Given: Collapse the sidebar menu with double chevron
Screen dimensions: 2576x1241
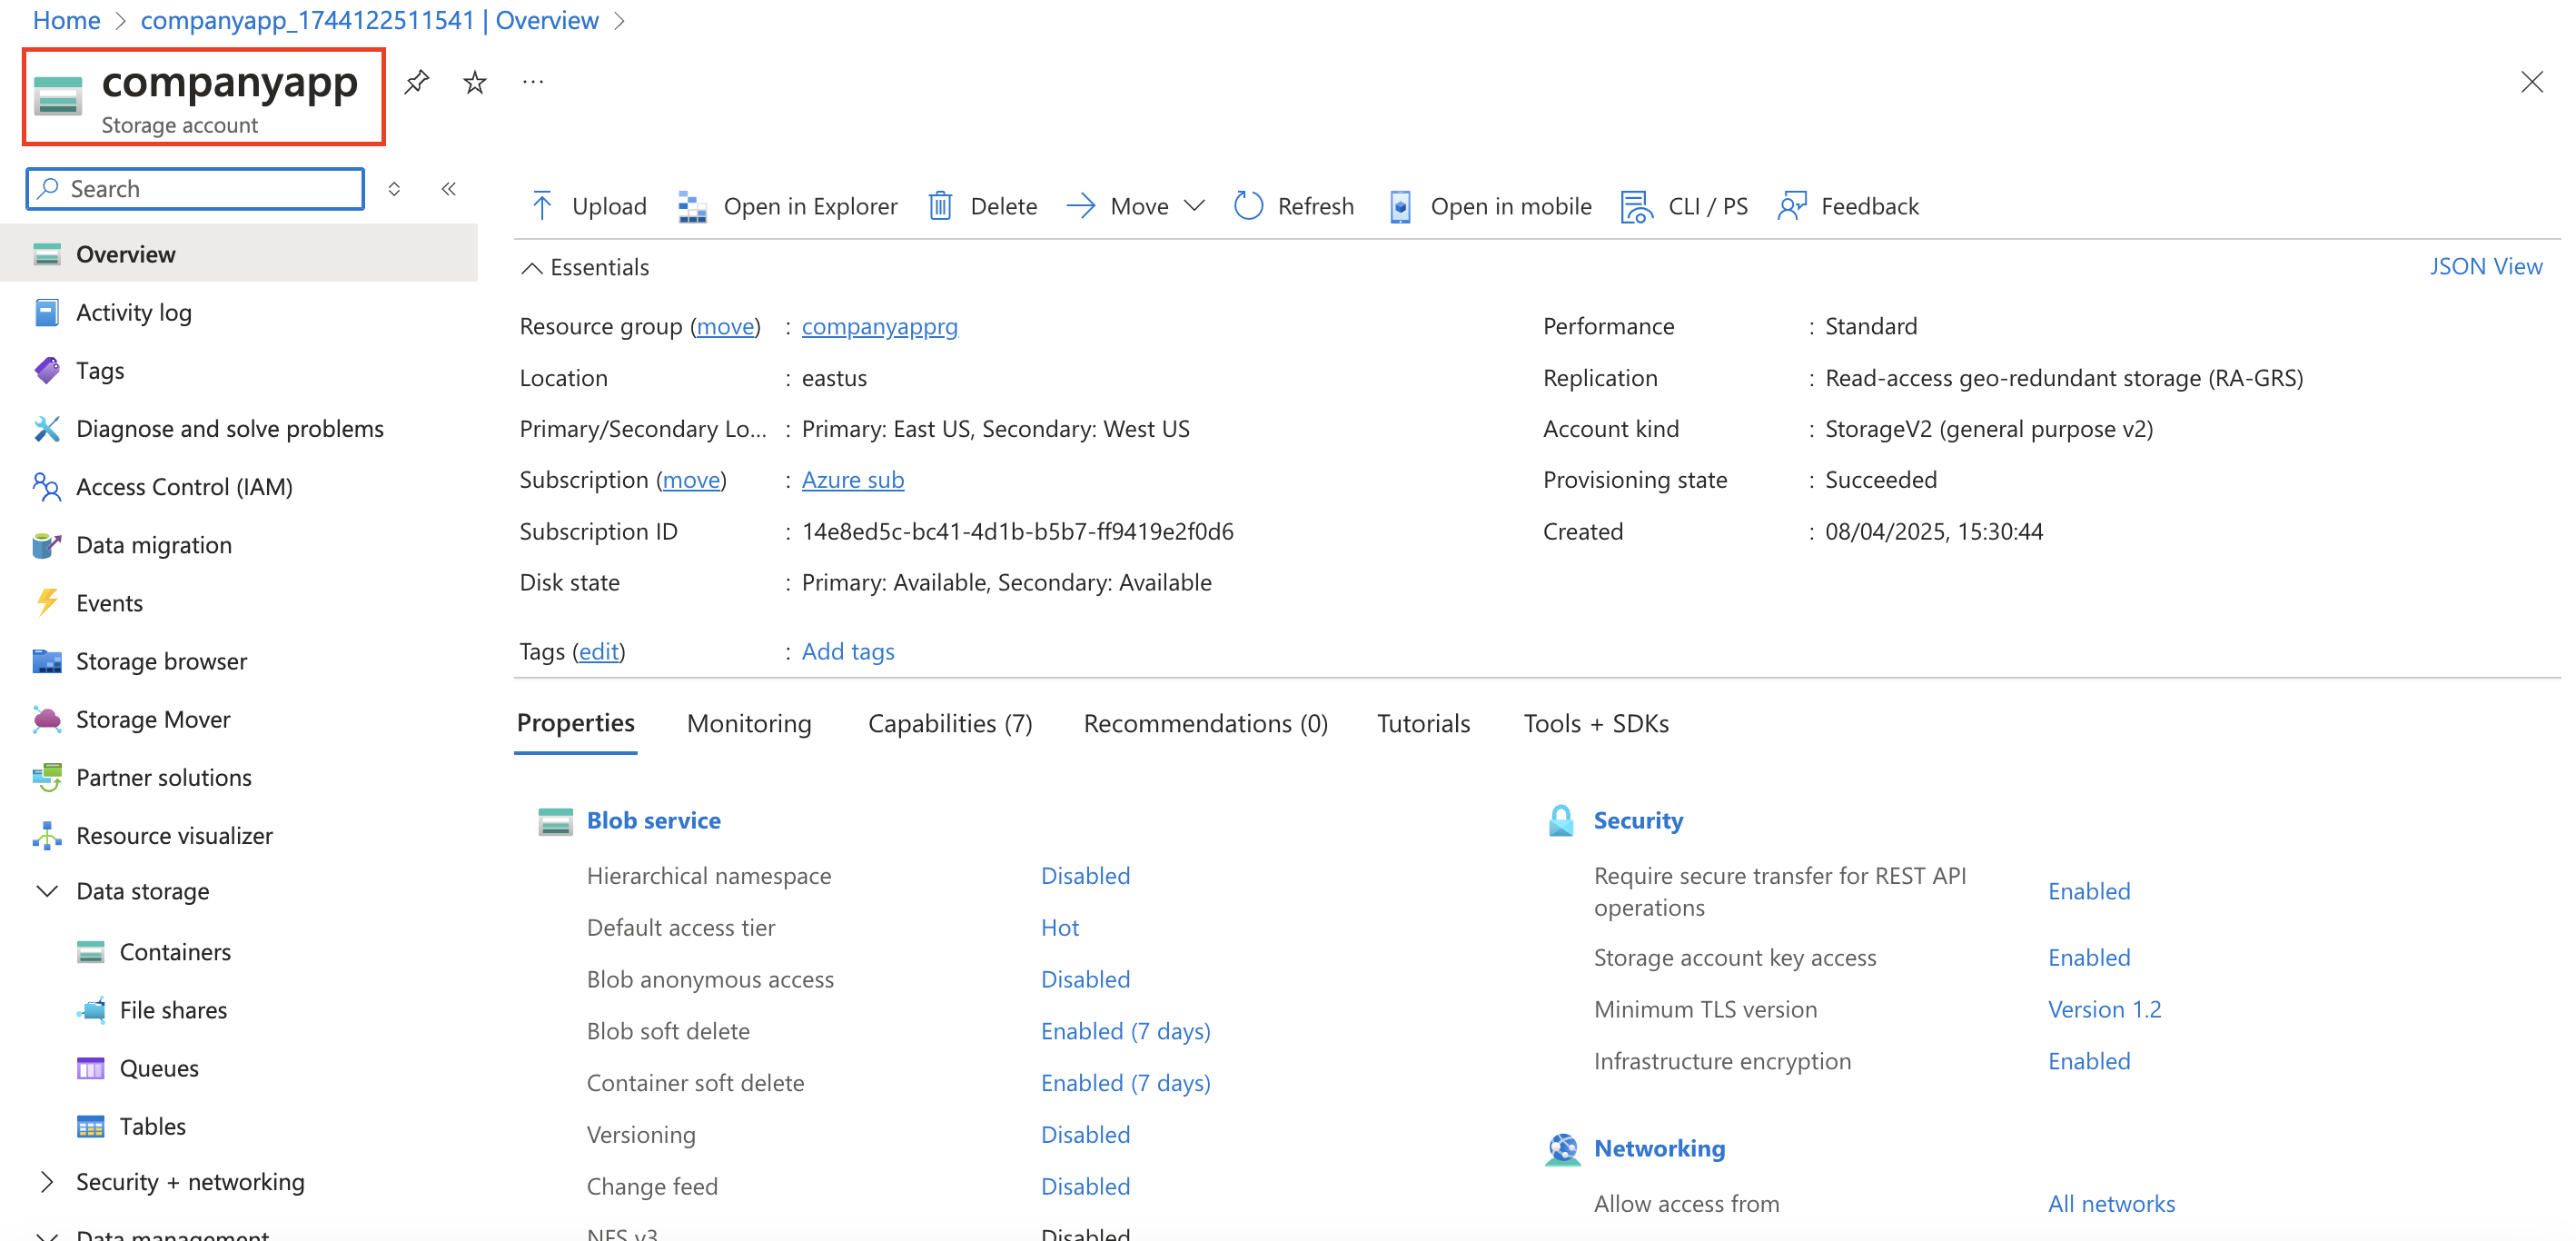Looking at the screenshot, I should coord(449,189).
